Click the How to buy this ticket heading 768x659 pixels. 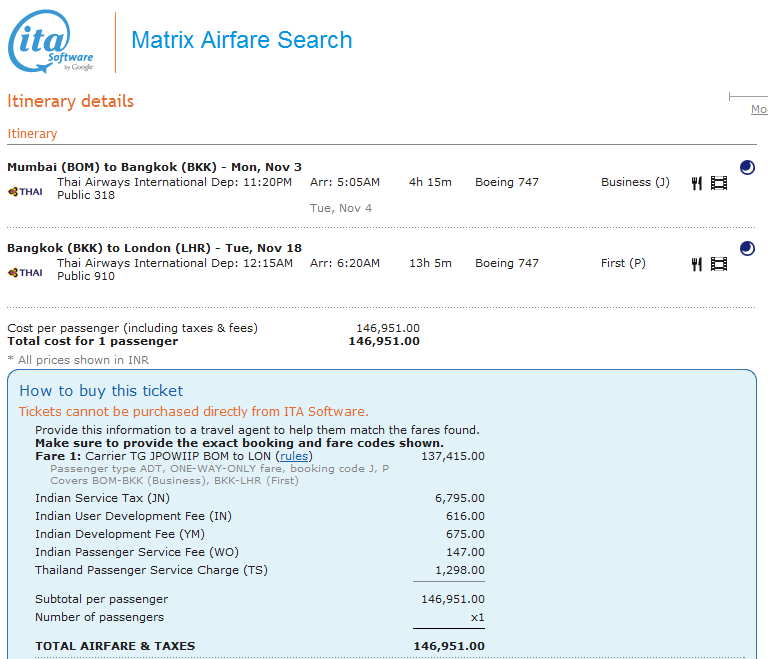101,391
